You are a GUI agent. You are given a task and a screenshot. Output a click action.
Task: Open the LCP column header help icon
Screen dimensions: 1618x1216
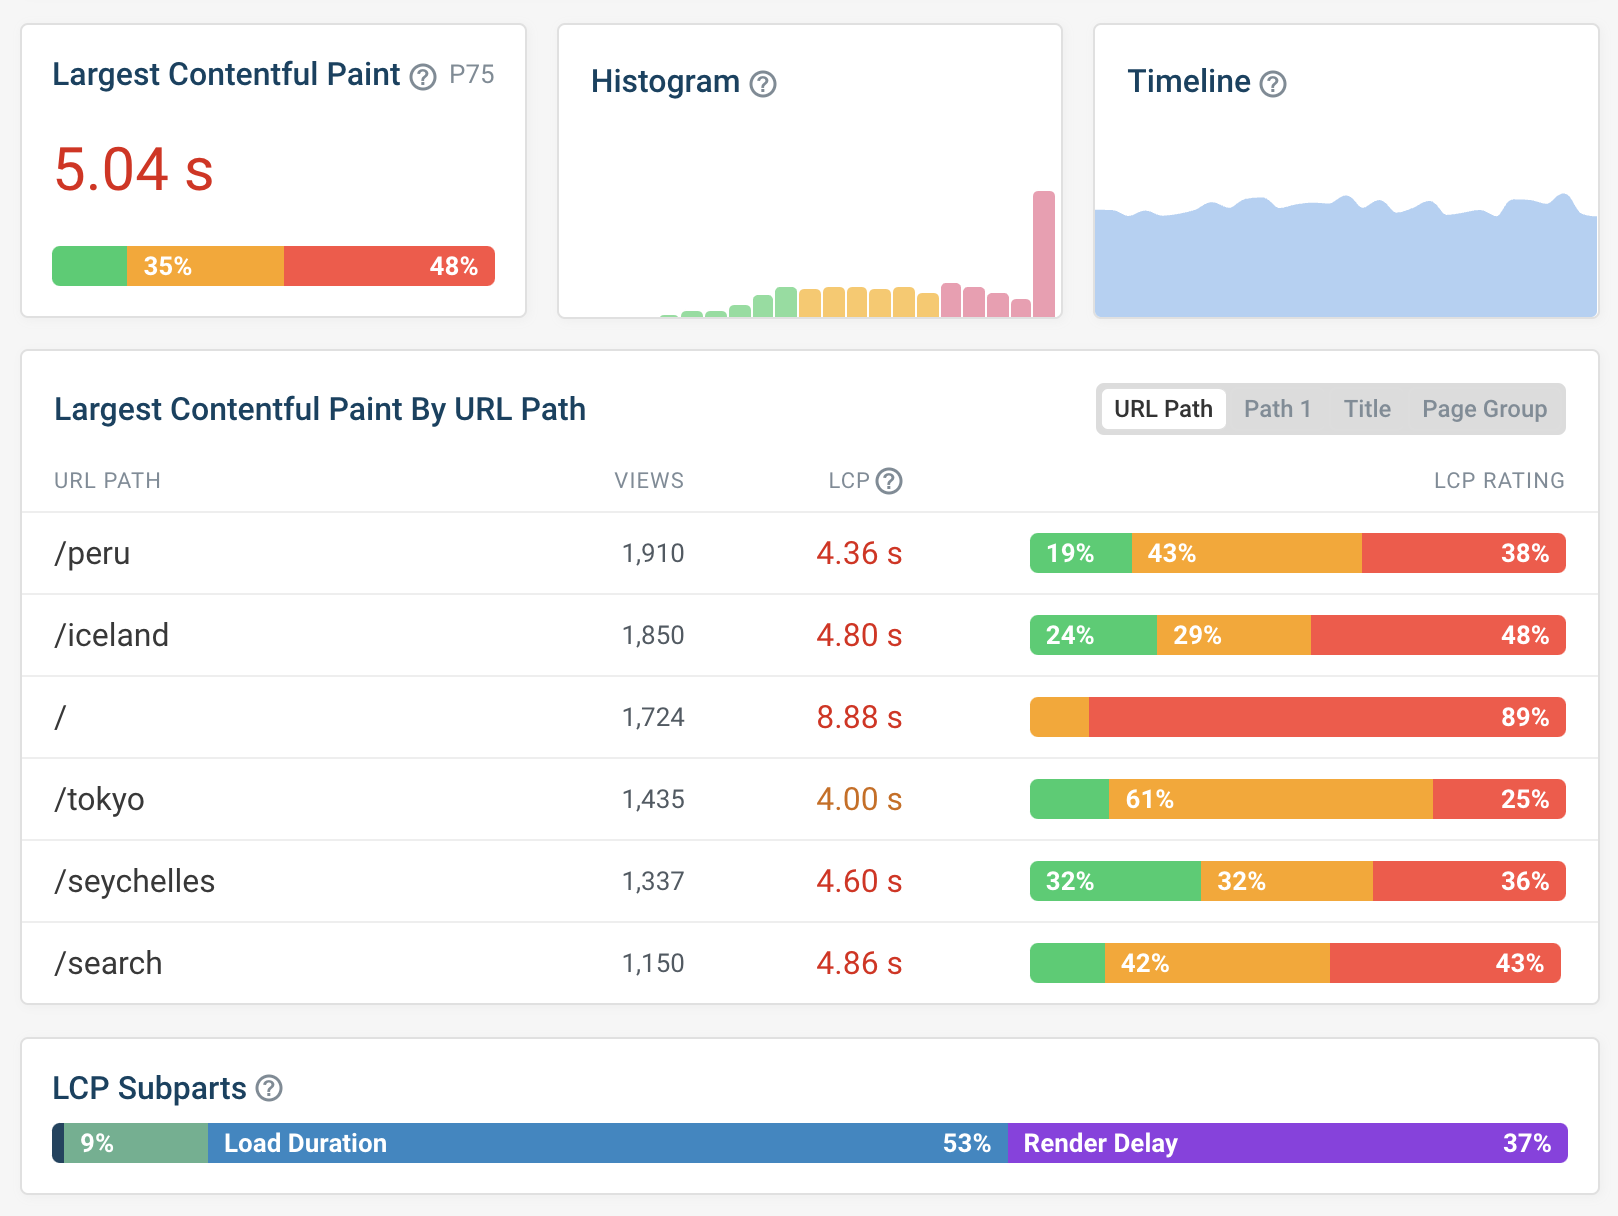click(x=891, y=481)
